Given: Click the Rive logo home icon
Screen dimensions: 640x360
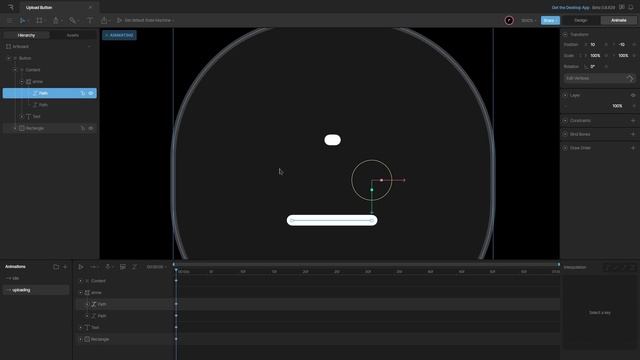Looking at the screenshot, I should 11,7.
